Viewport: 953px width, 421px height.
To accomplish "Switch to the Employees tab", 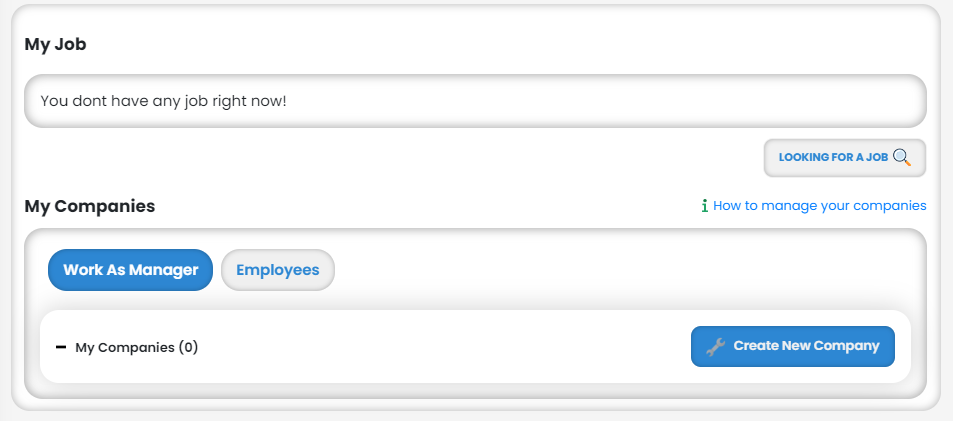I will (x=277, y=270).
